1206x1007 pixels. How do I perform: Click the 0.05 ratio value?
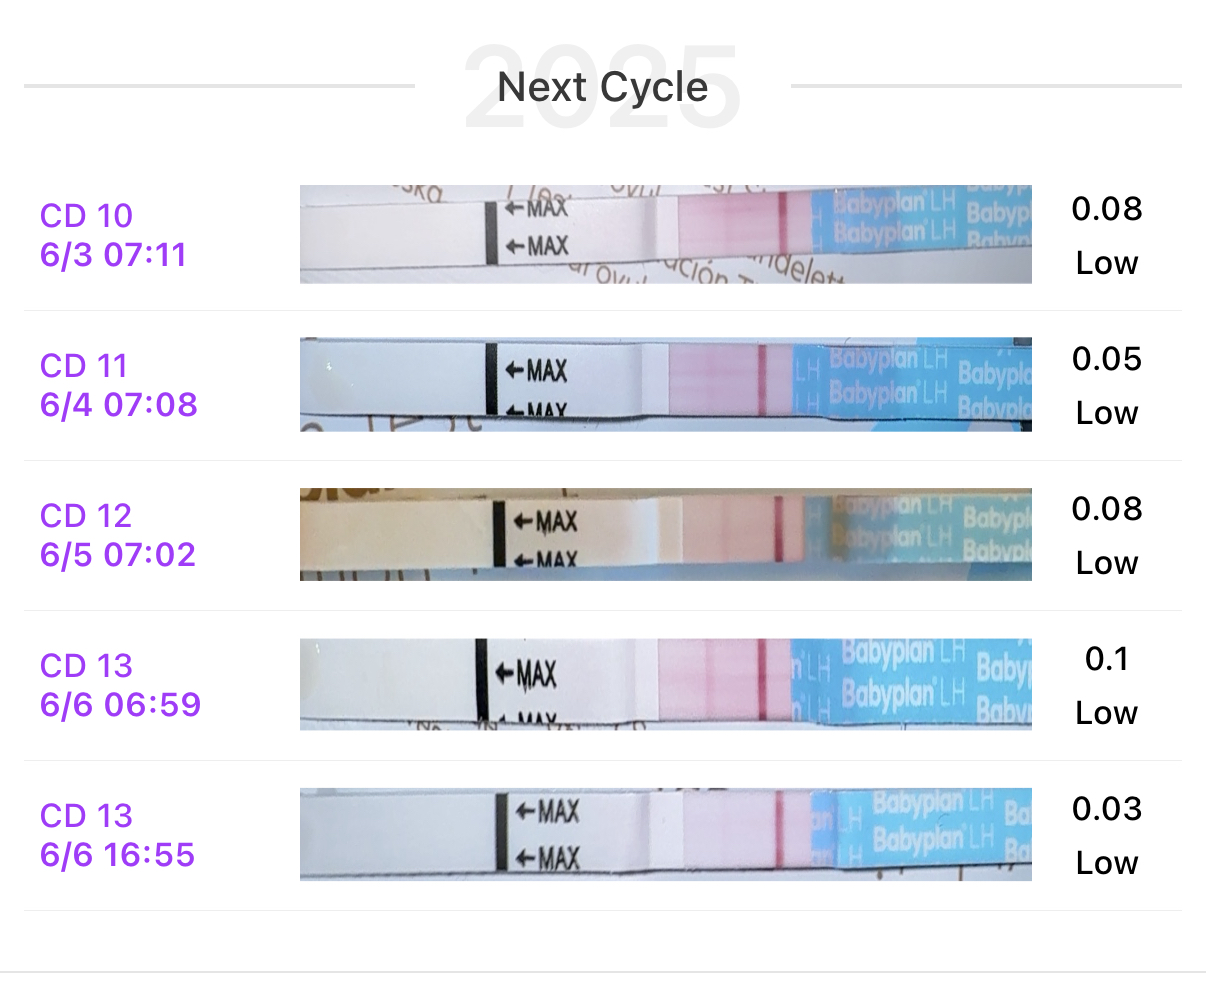(x=1106, y=359)
